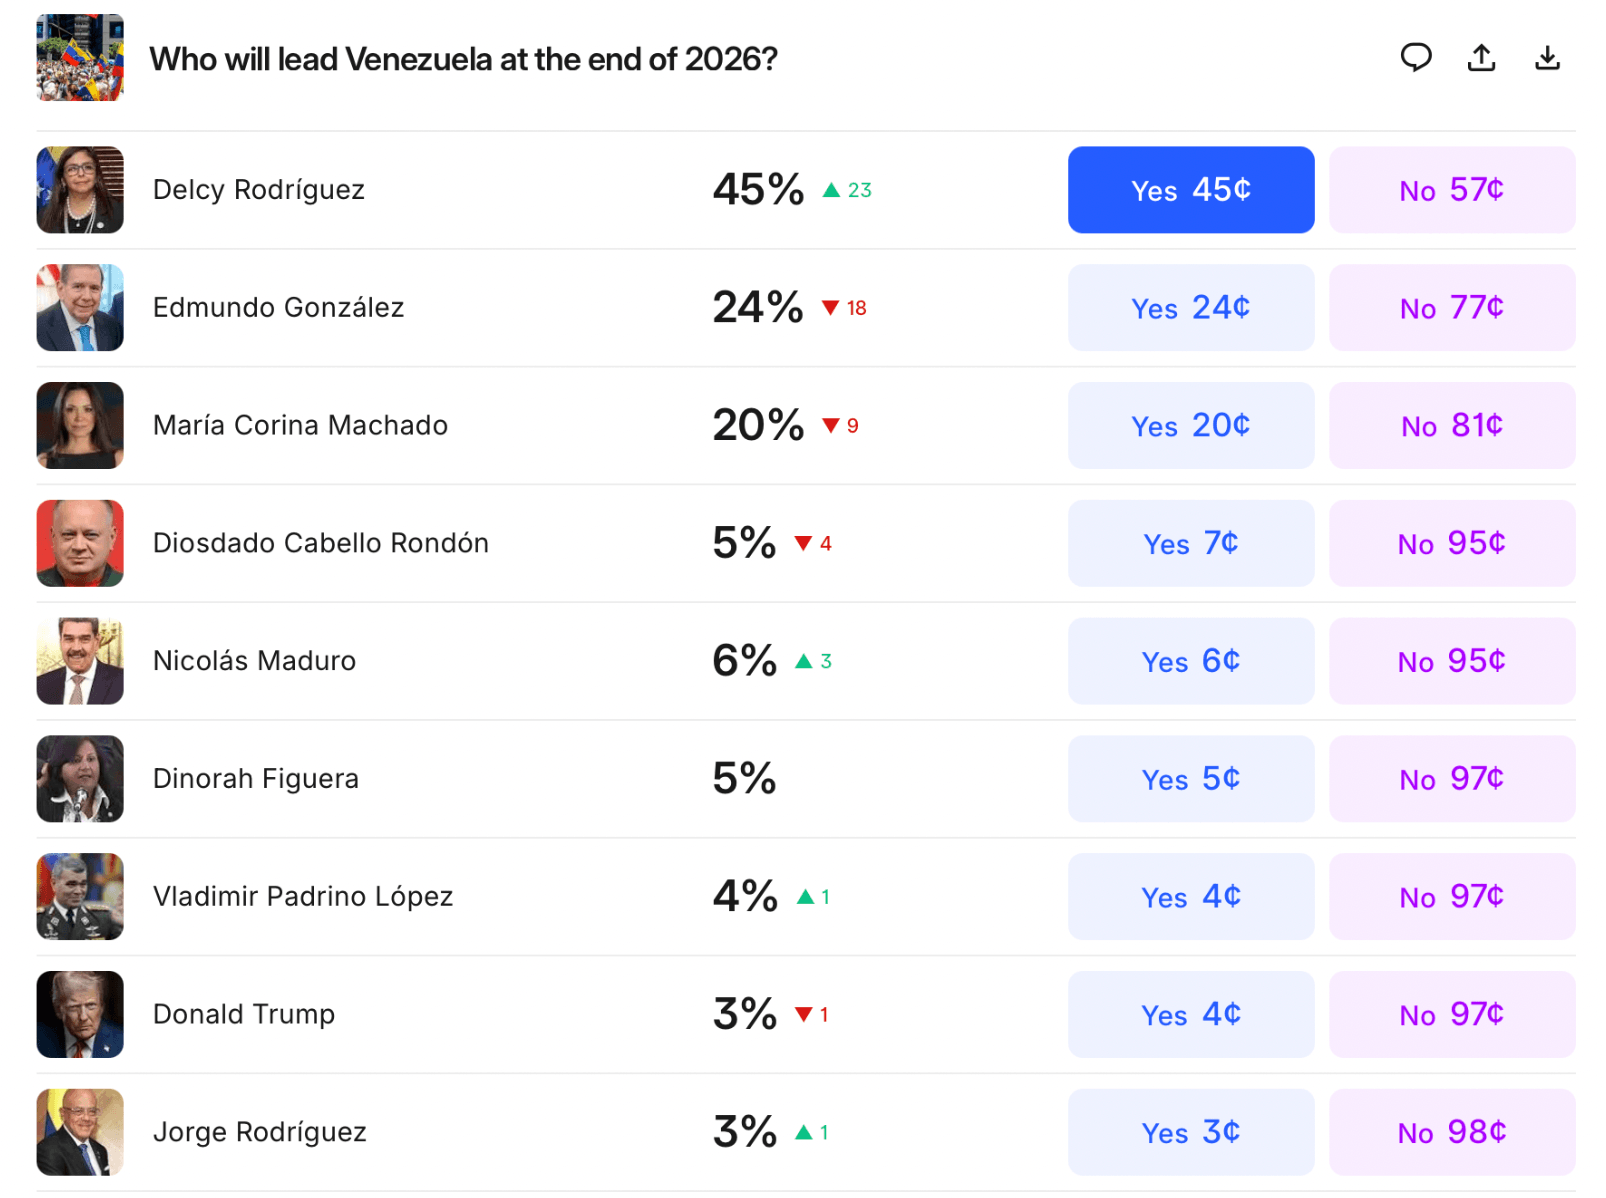
Task: Select Delcy Rodríguez's profile picture
Action: pos(80,190)
